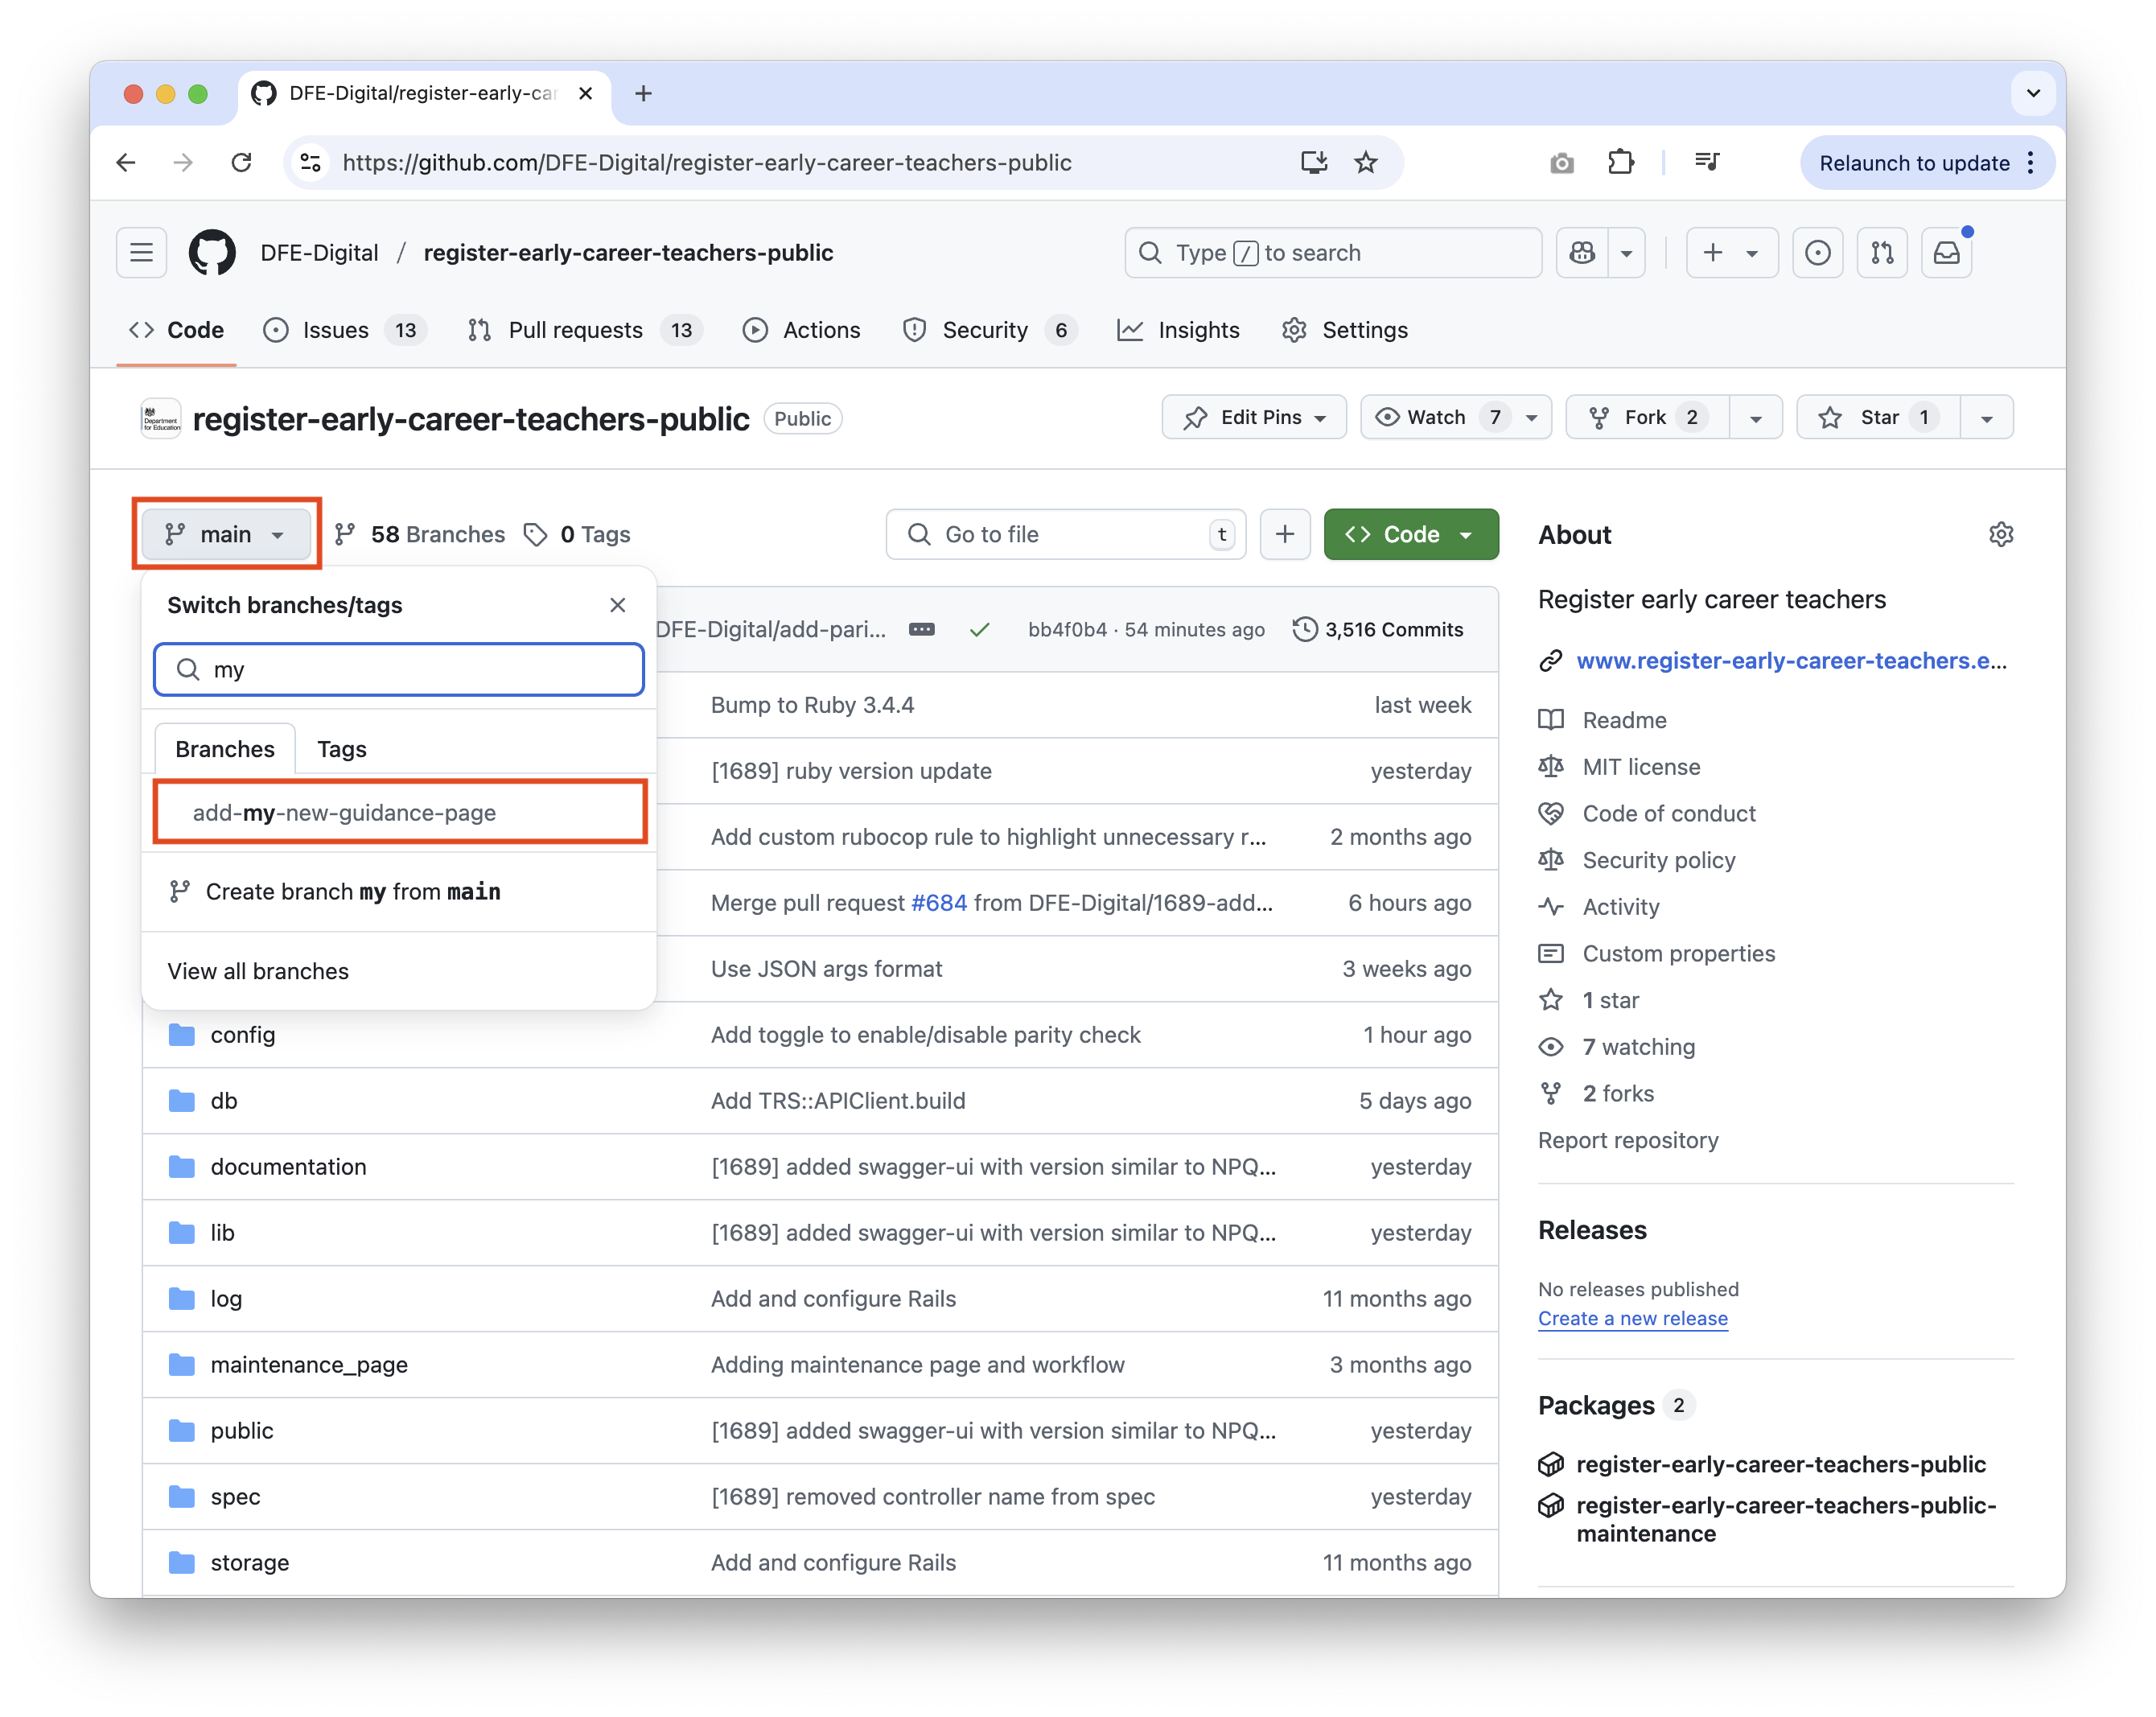The height and width of the screenshot is (1717, 2156).
Task: Open the config folder
Action: click(x=242, y=1034)
